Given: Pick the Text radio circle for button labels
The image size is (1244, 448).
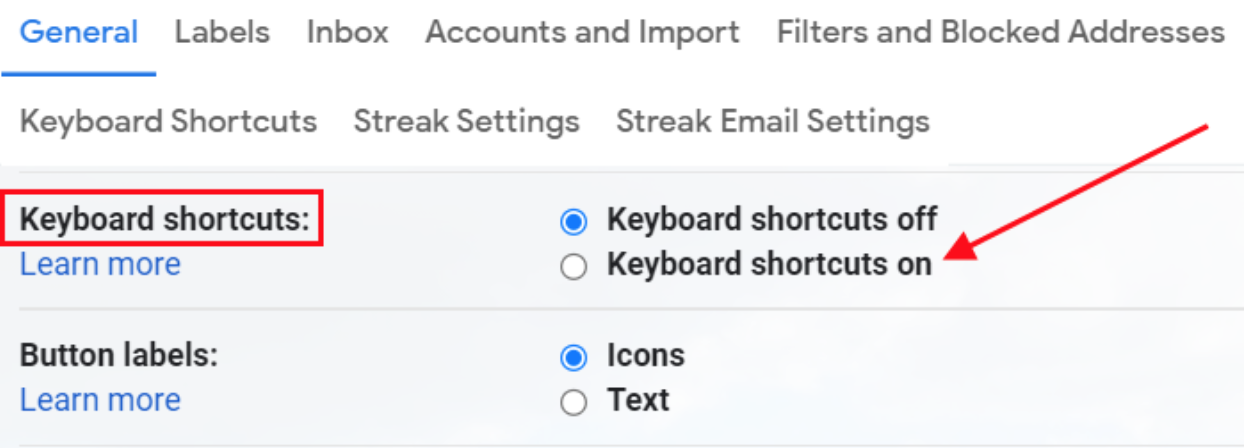Looking at the screenshot, I should [x=574, y=403].
